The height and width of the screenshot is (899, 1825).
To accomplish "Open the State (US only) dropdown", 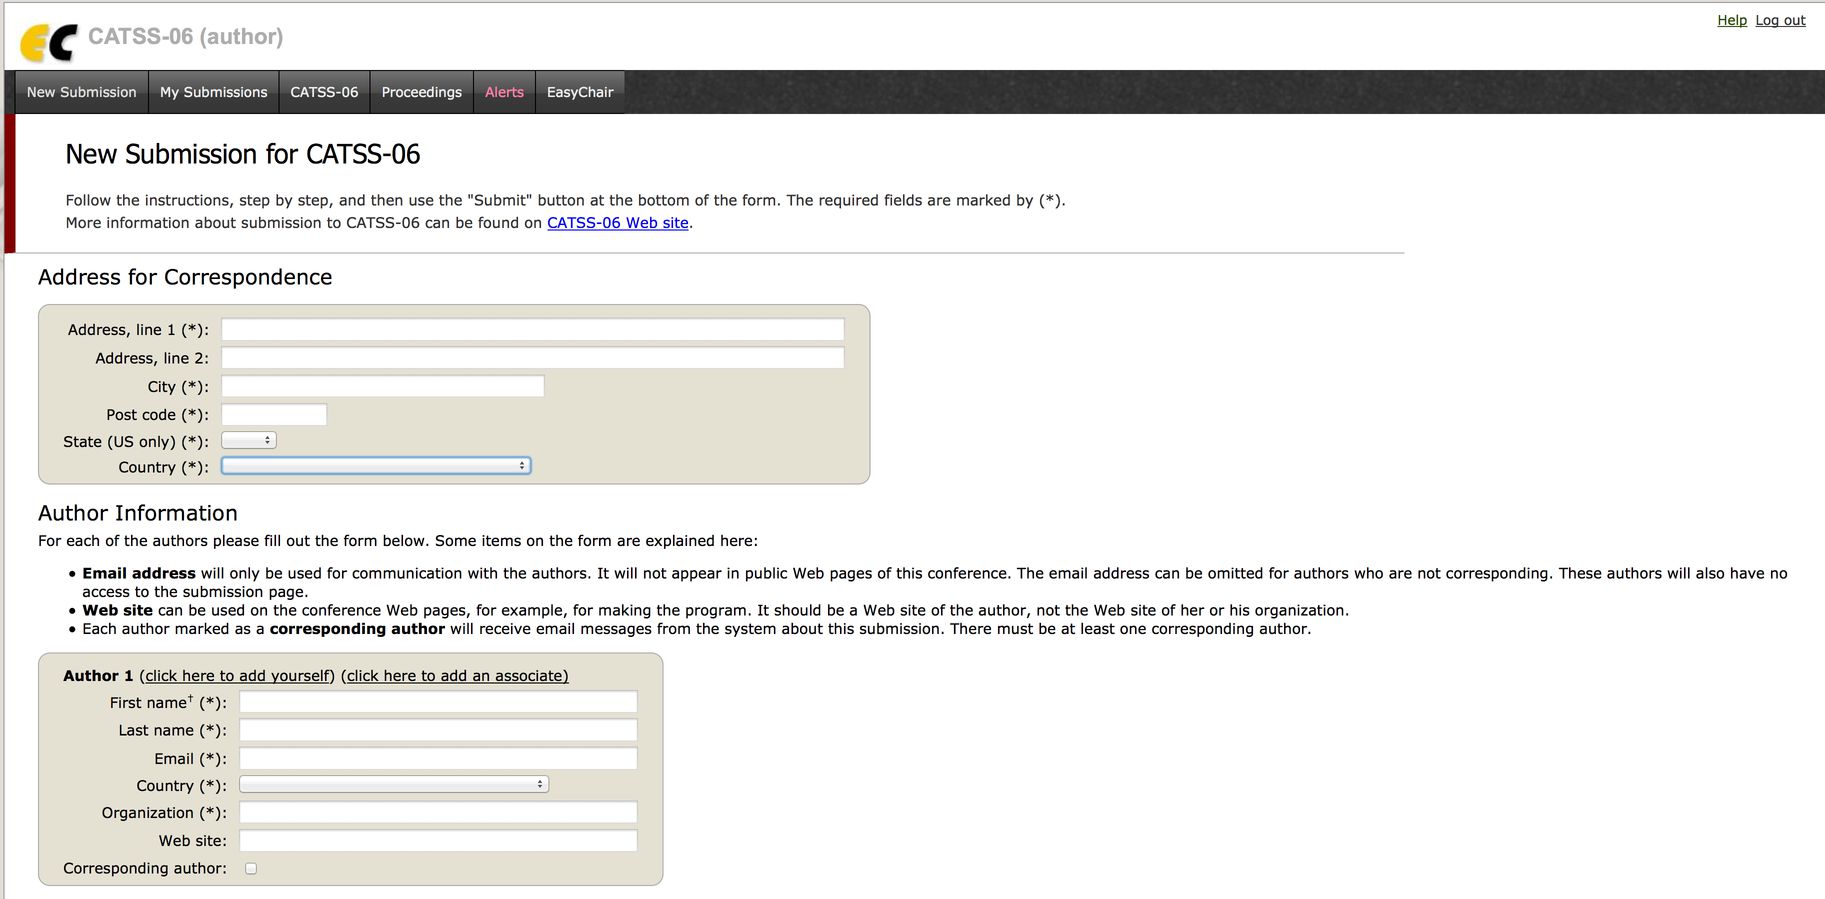I will (249, 440).
